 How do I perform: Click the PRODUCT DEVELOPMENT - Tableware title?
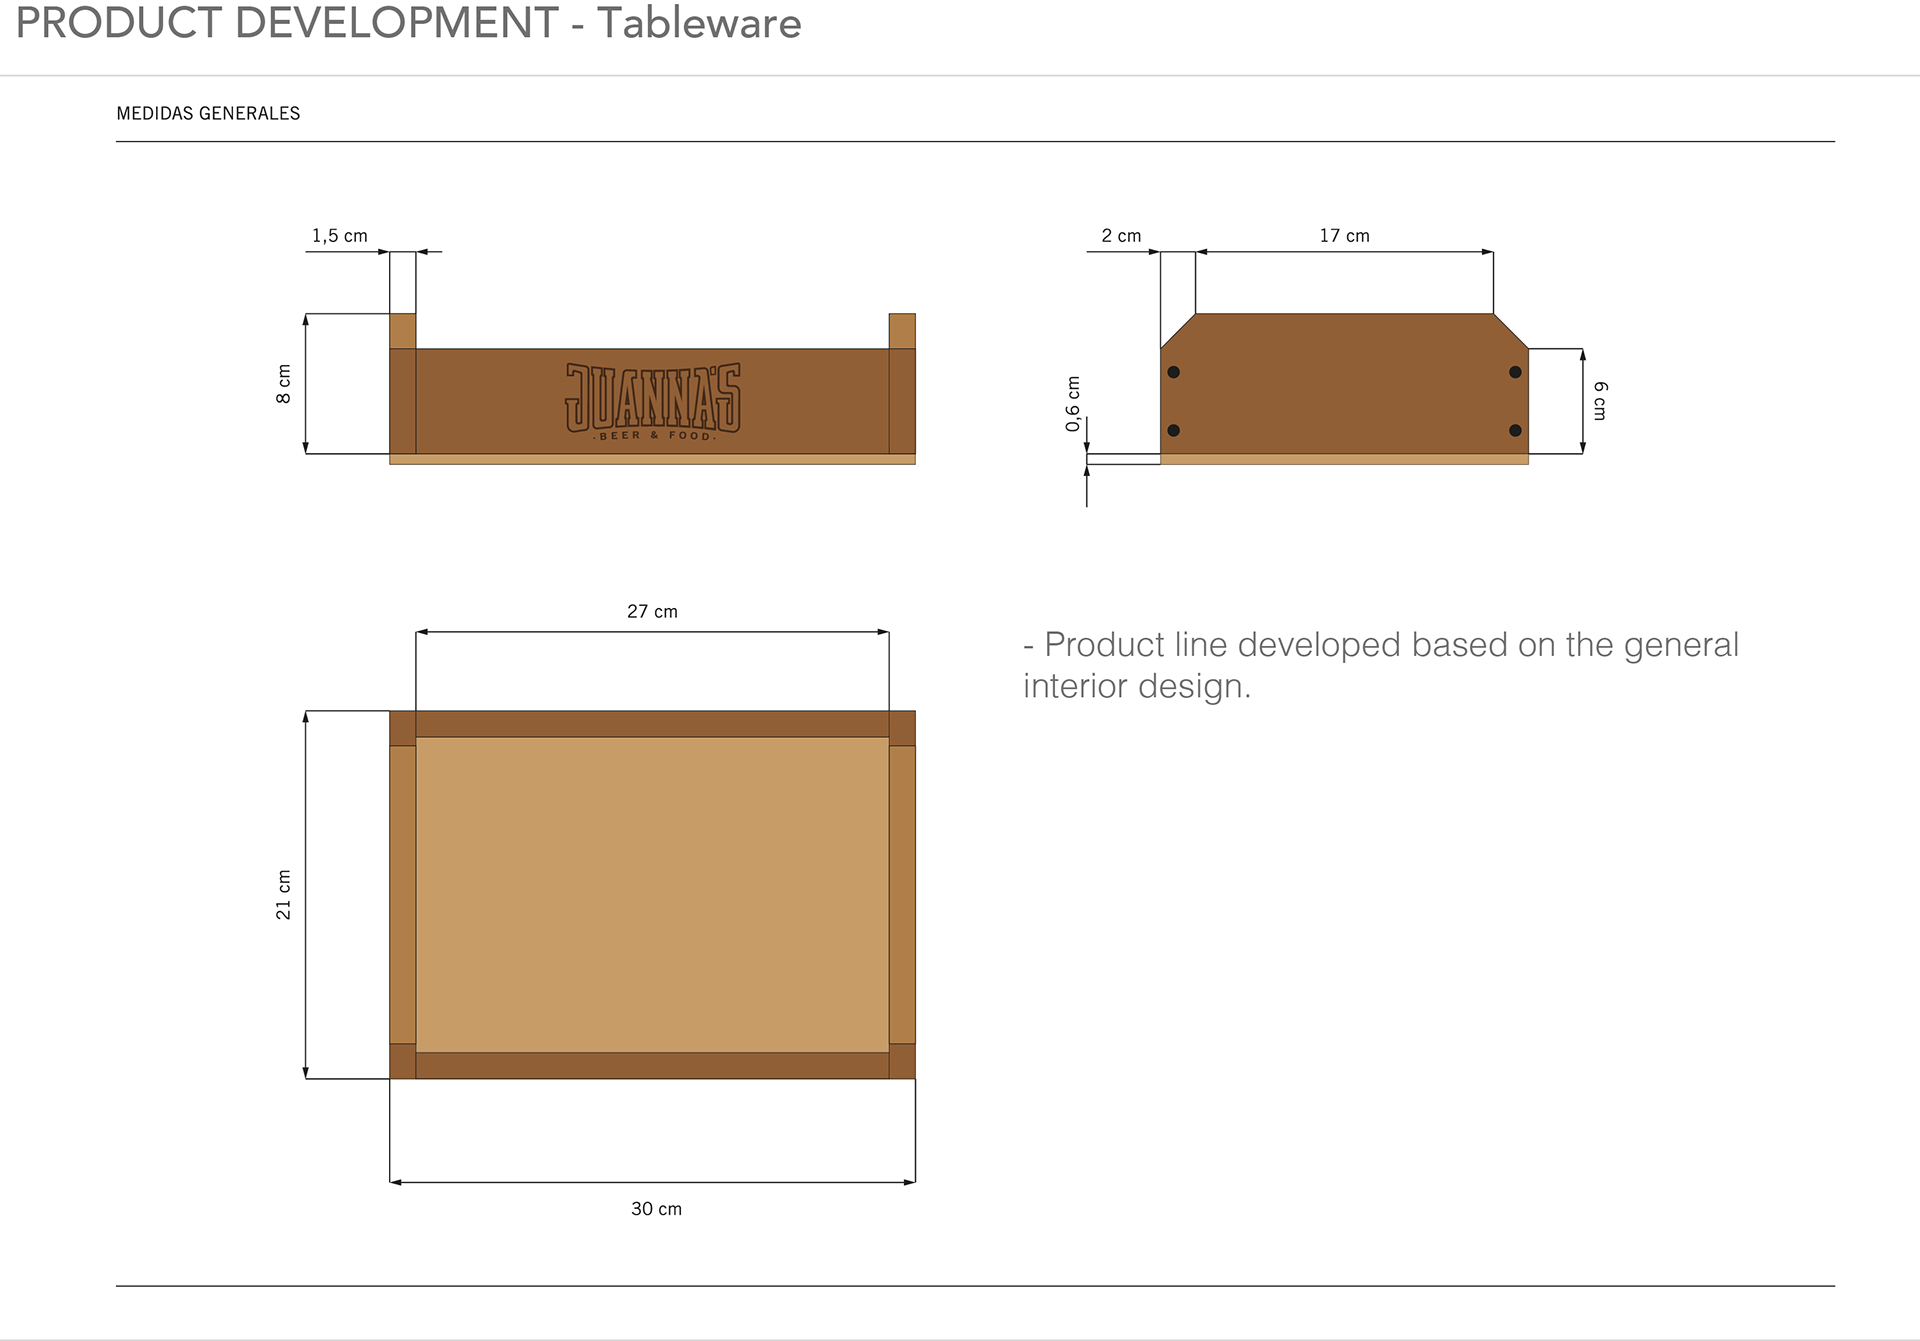(408, 24)
